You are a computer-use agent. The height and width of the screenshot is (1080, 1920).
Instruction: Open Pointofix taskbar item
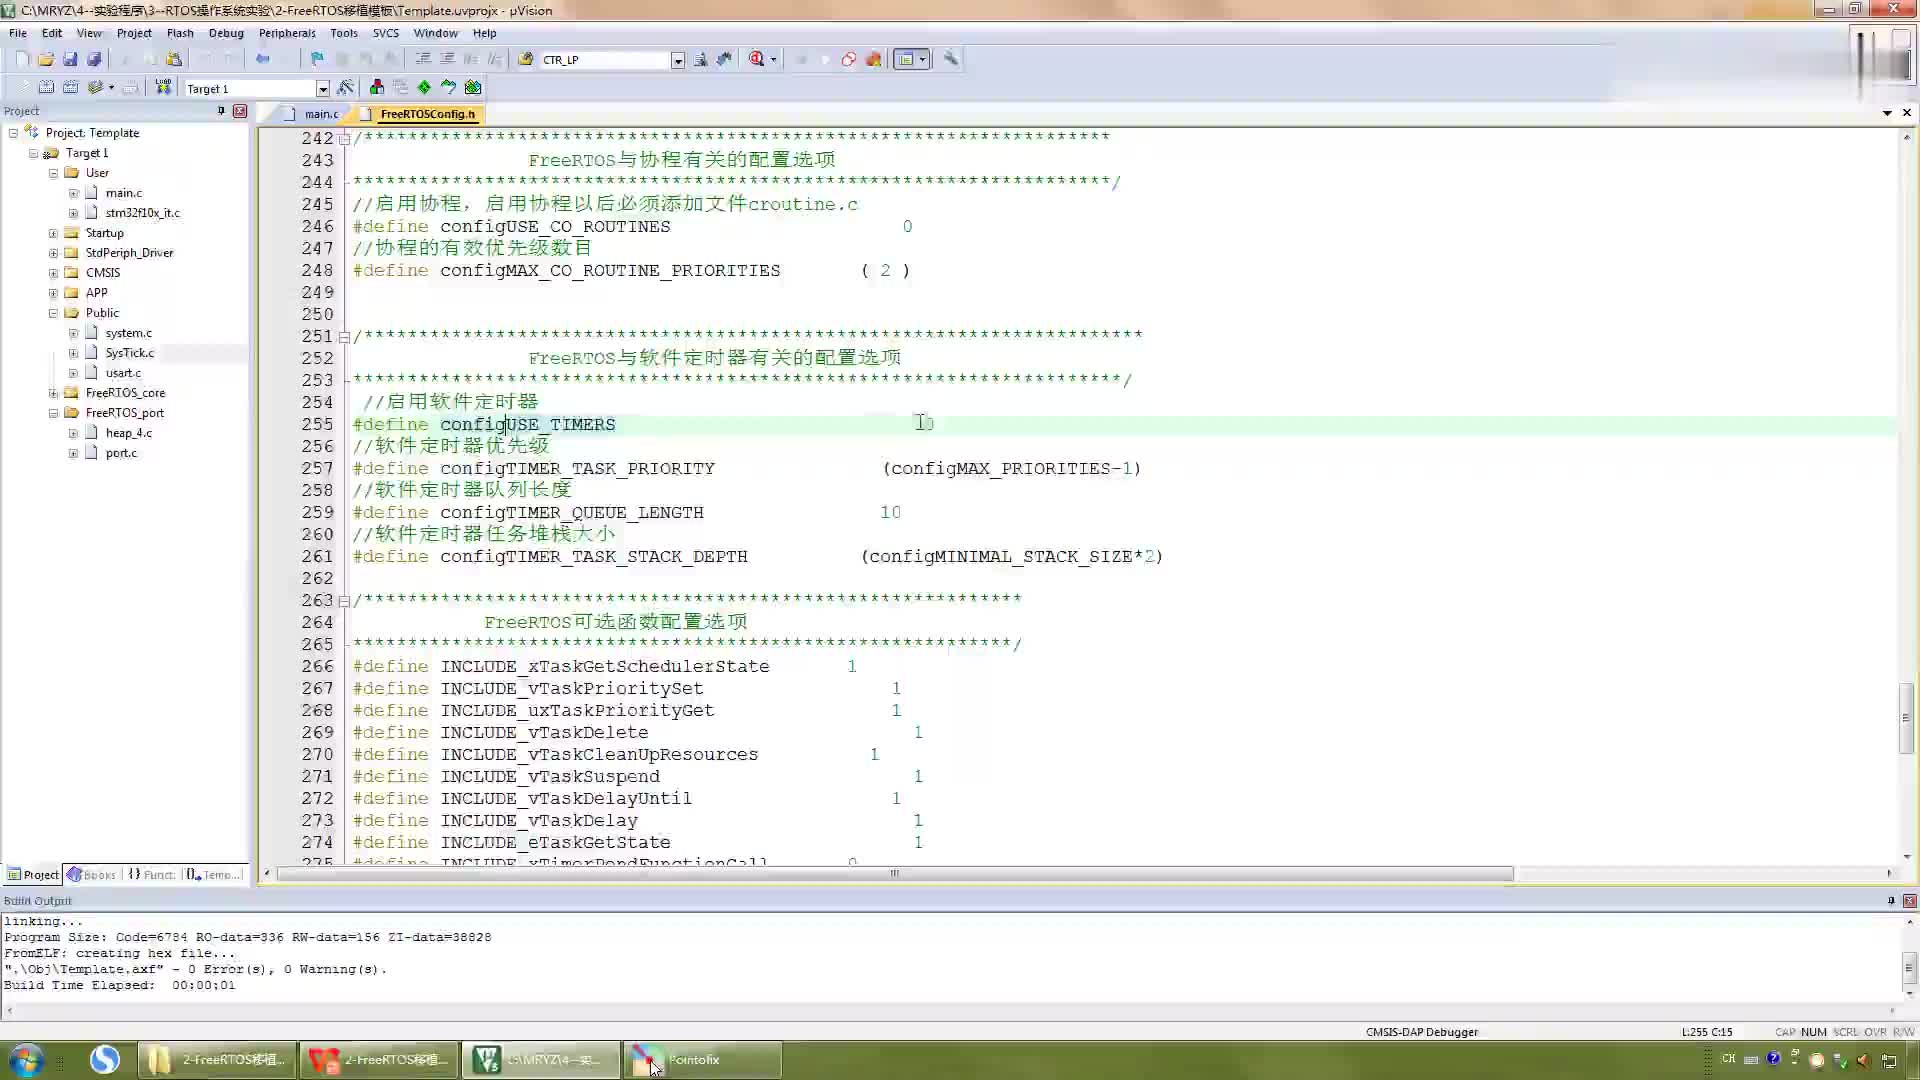coord(703,1060)
